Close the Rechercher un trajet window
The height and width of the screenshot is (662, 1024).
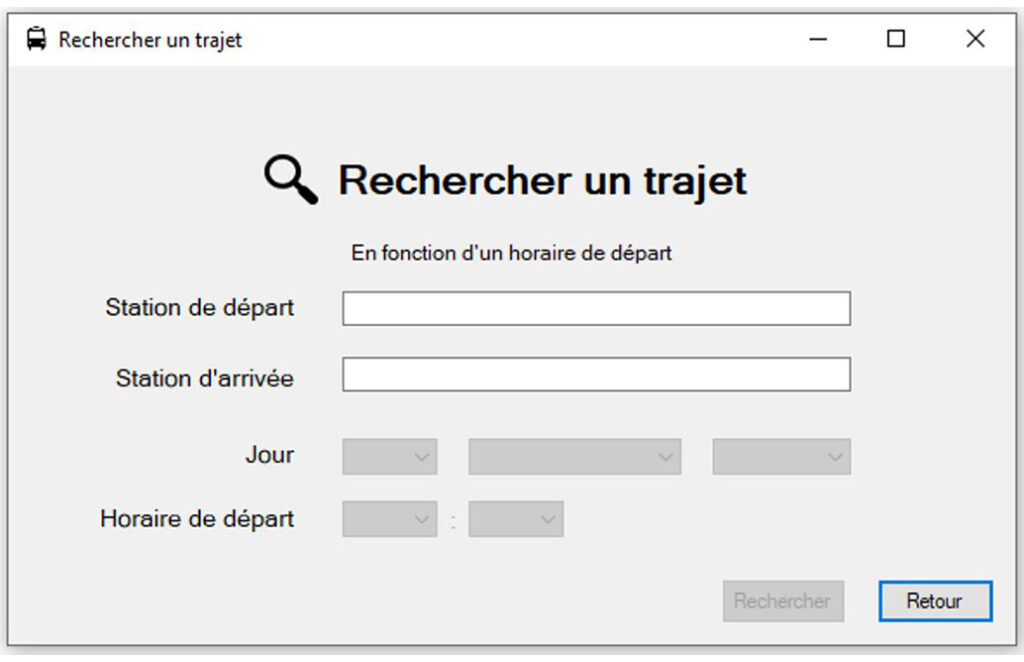click(x=975, y=39)
